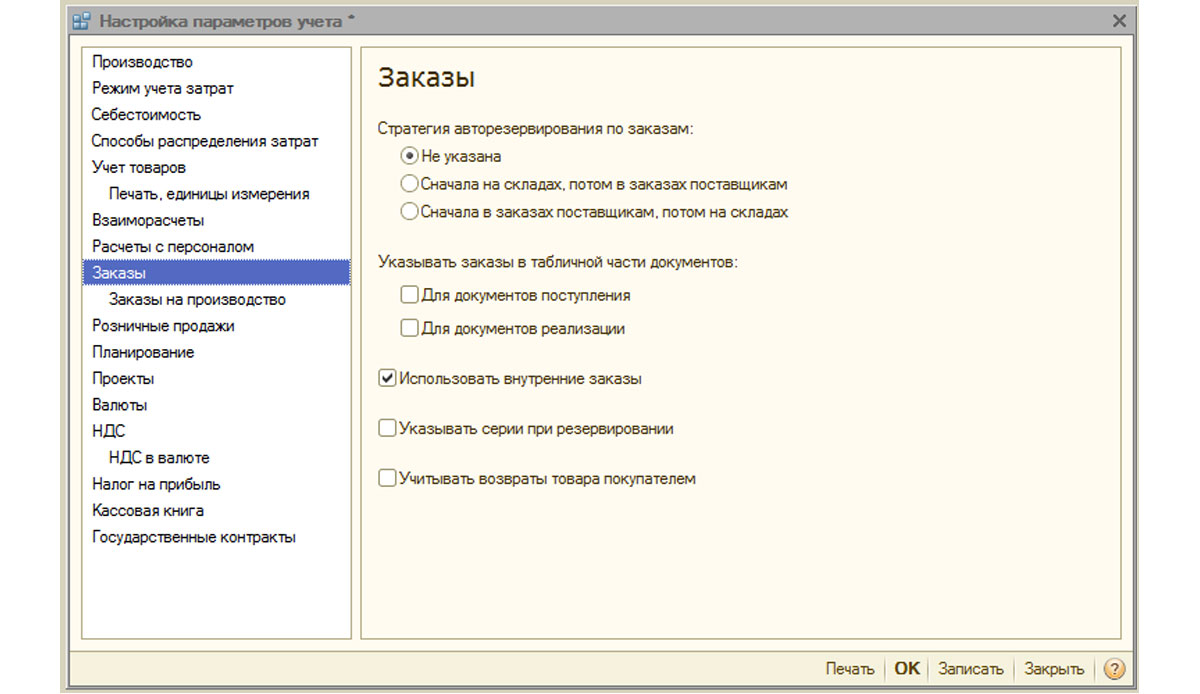1200x694 pixels.
Task: Choose 'Сначала на складах, потом в заказах поставщикам'
Action: (408, 184)
